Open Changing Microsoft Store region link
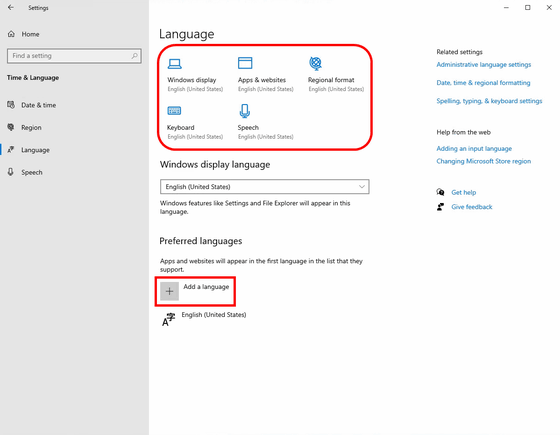 (x=484, y=161)
